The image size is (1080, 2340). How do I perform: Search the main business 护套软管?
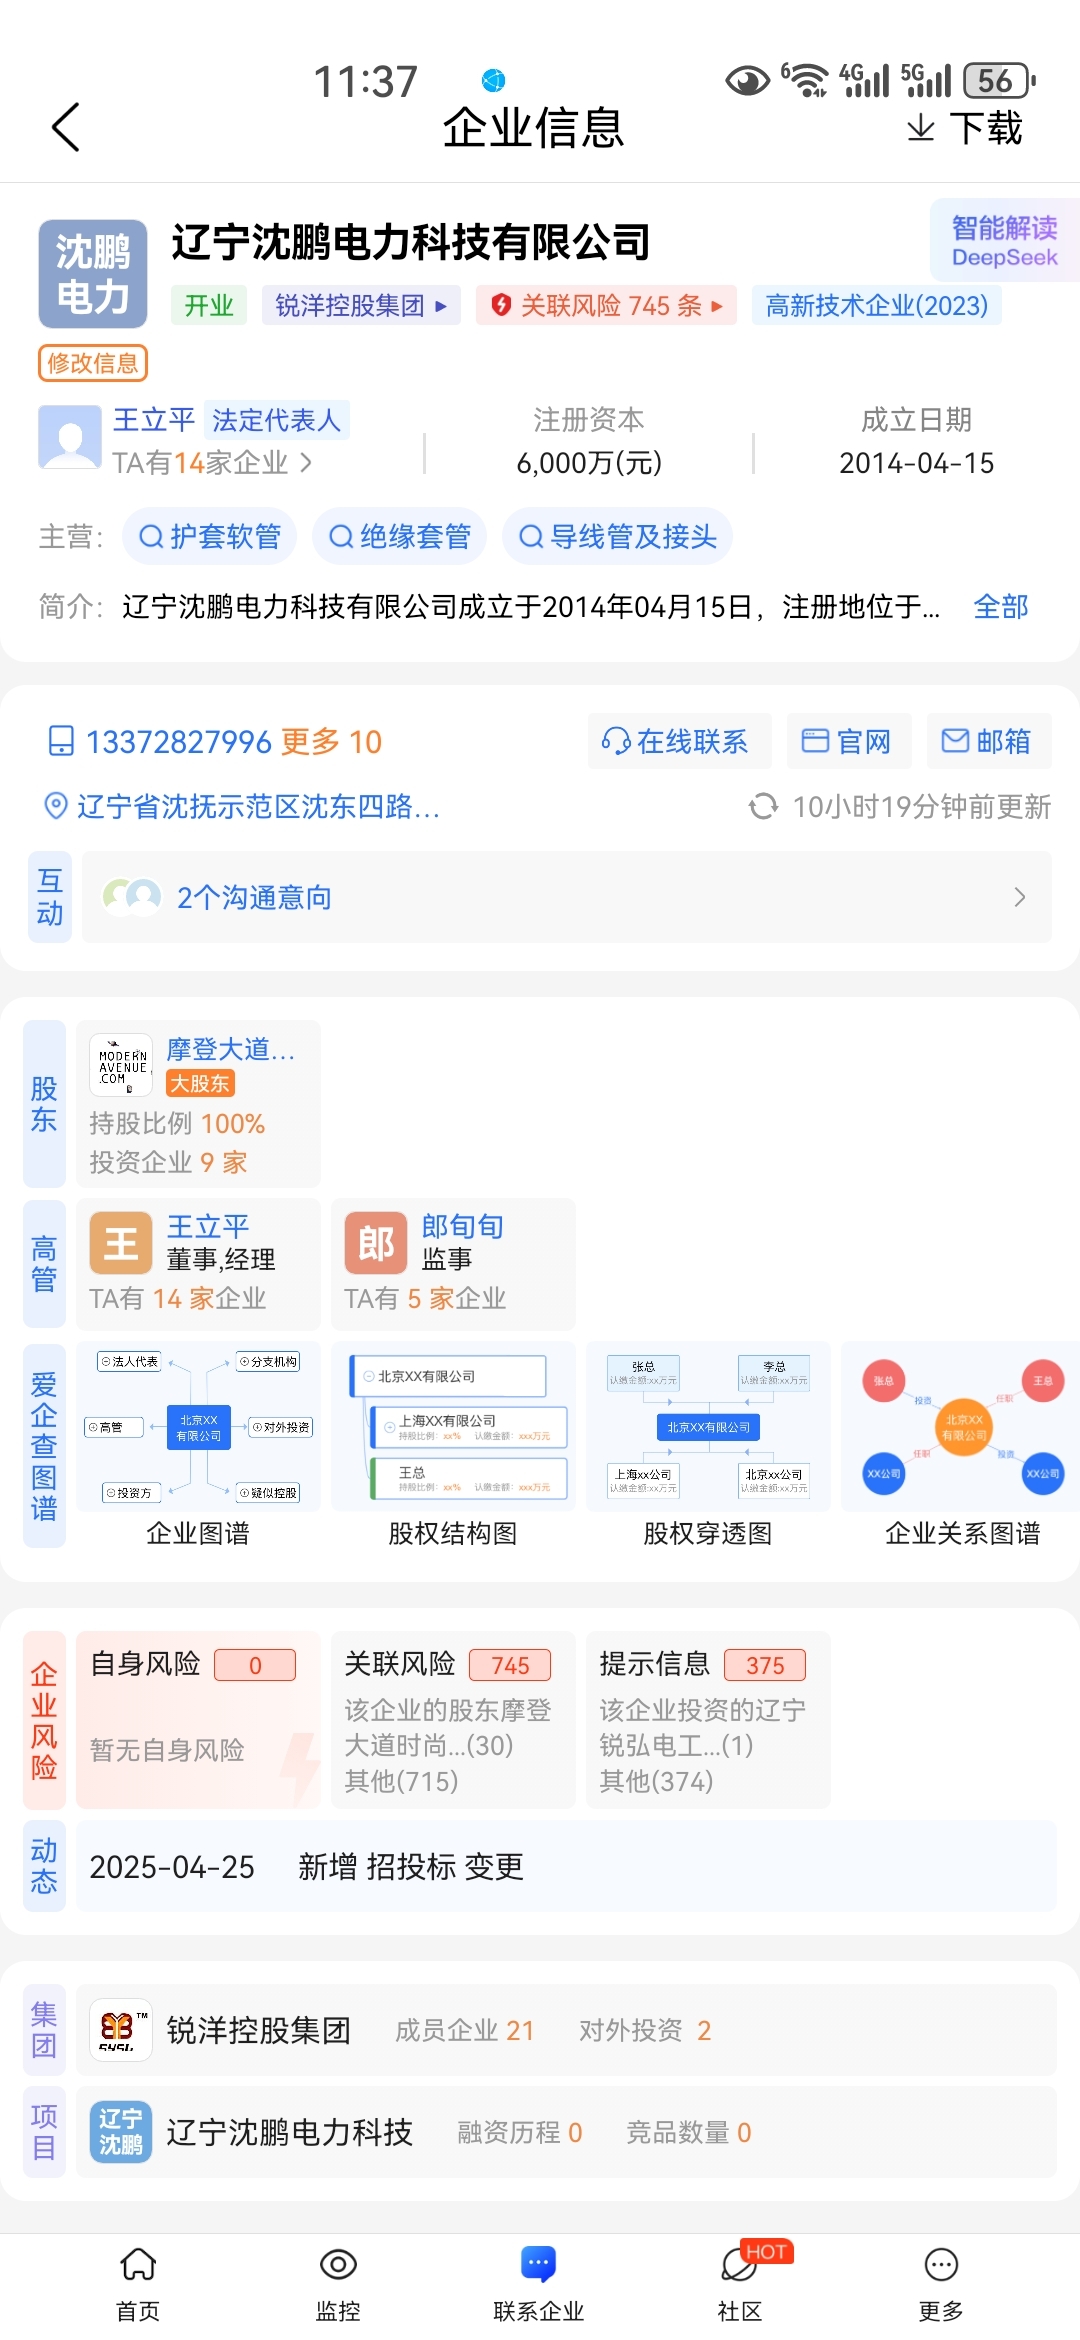(209, 537)
